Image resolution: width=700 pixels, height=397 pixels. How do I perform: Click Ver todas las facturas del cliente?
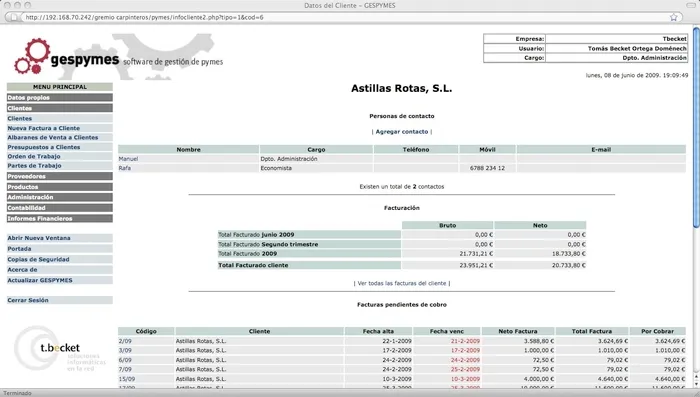[x=402, y=283]
